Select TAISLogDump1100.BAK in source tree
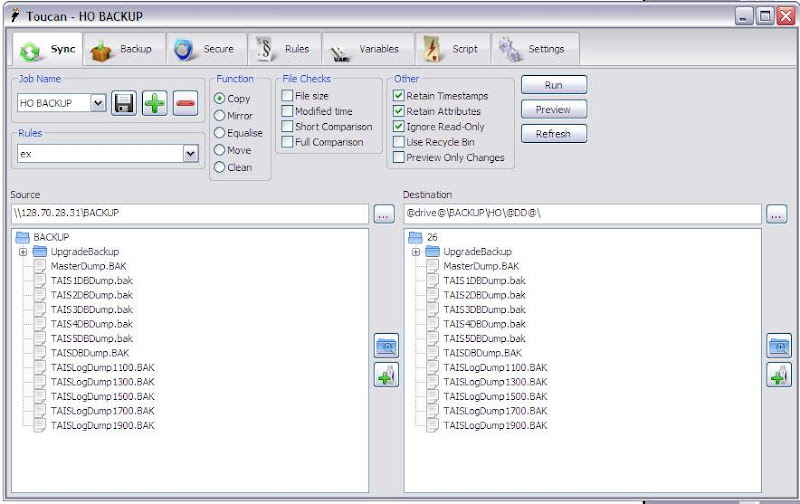This screenshot has height=504, width=800. click(x=103, y=367)
